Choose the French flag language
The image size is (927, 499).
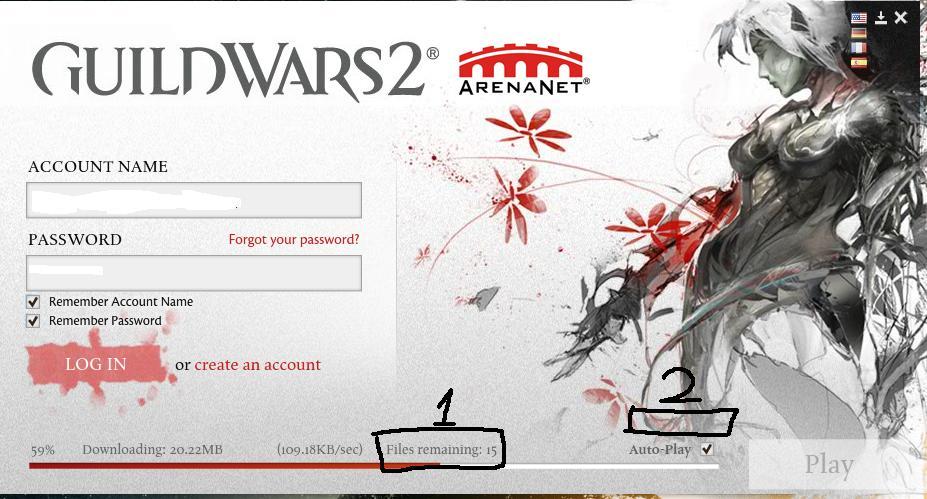tap(859, 48)
